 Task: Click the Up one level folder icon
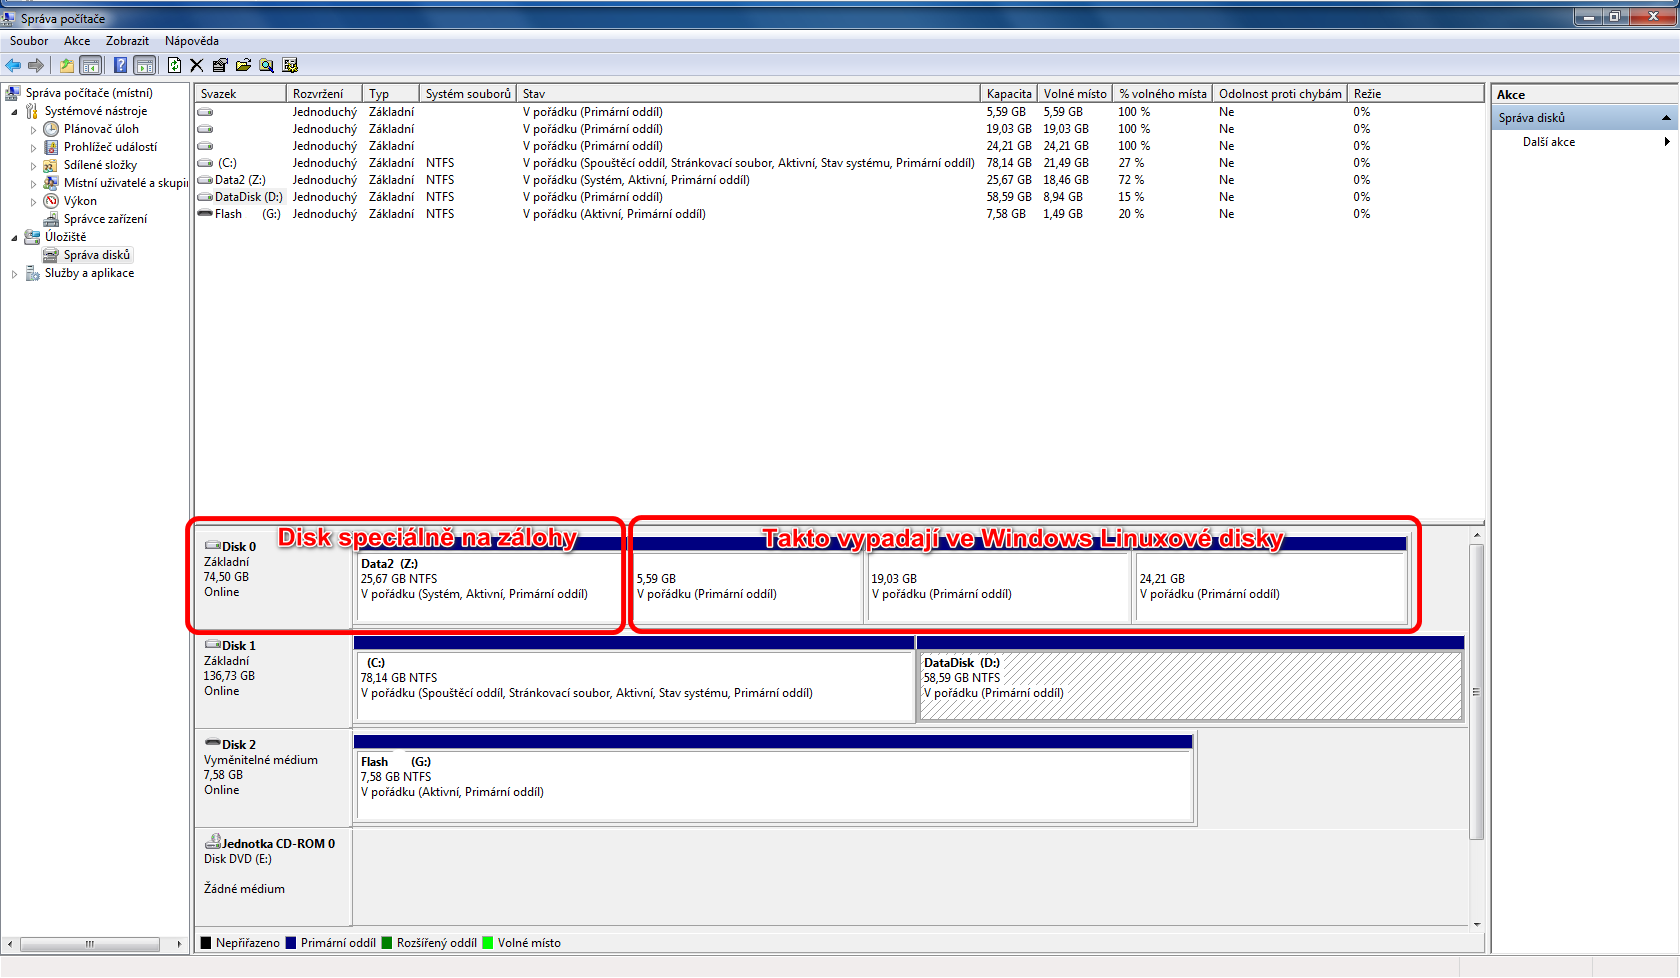tap(66, 65)
